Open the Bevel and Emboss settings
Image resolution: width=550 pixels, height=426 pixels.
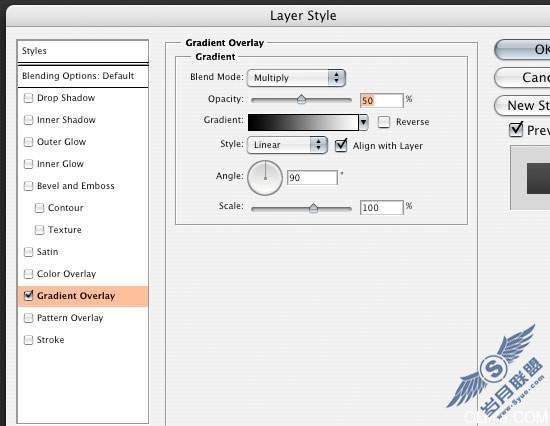(76, 186)
